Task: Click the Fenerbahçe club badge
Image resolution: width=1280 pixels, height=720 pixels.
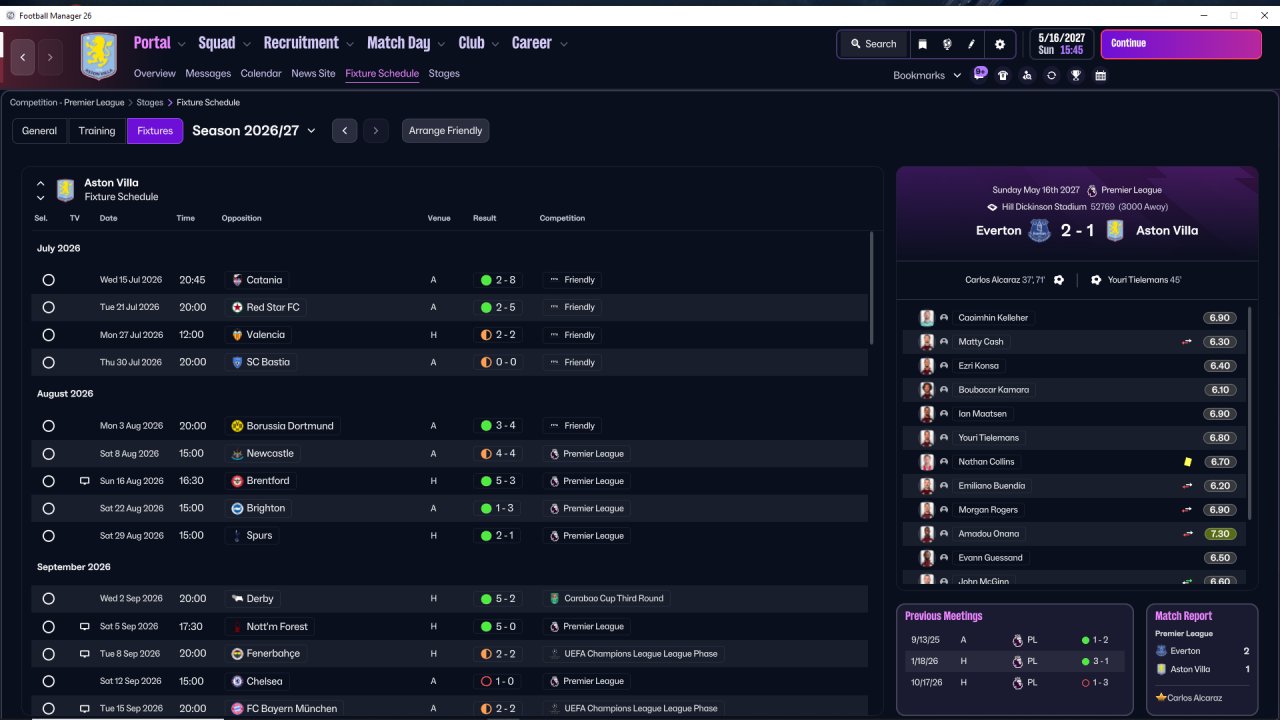Action: point(237,654)
